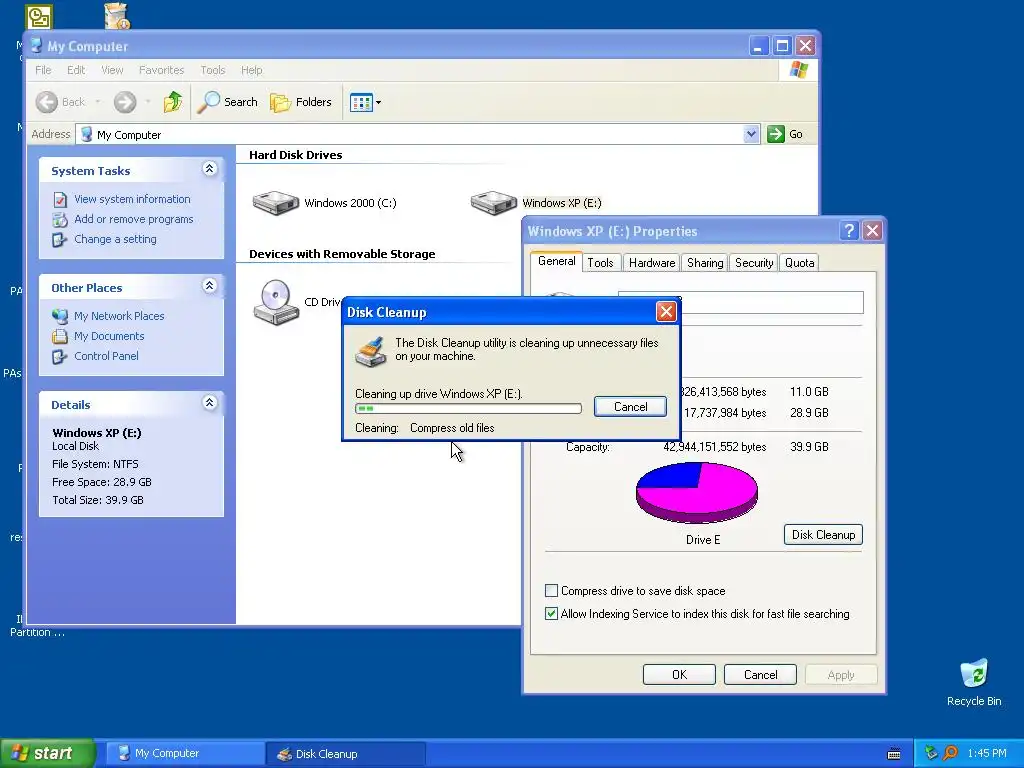Select the General tab in Properties
The height and width of the screenshot is (768, 1024).
click(x=556, y=261)
